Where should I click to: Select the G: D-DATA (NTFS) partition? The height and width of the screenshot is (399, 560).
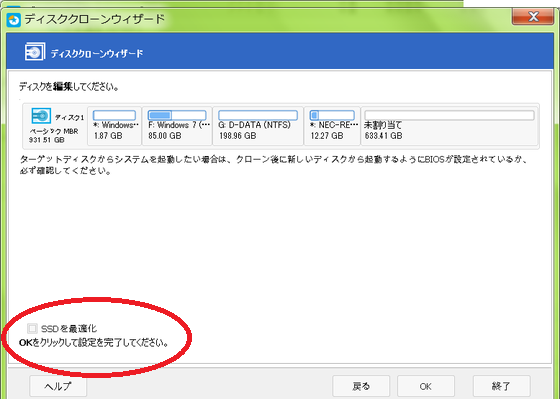(x=258, y=126)
